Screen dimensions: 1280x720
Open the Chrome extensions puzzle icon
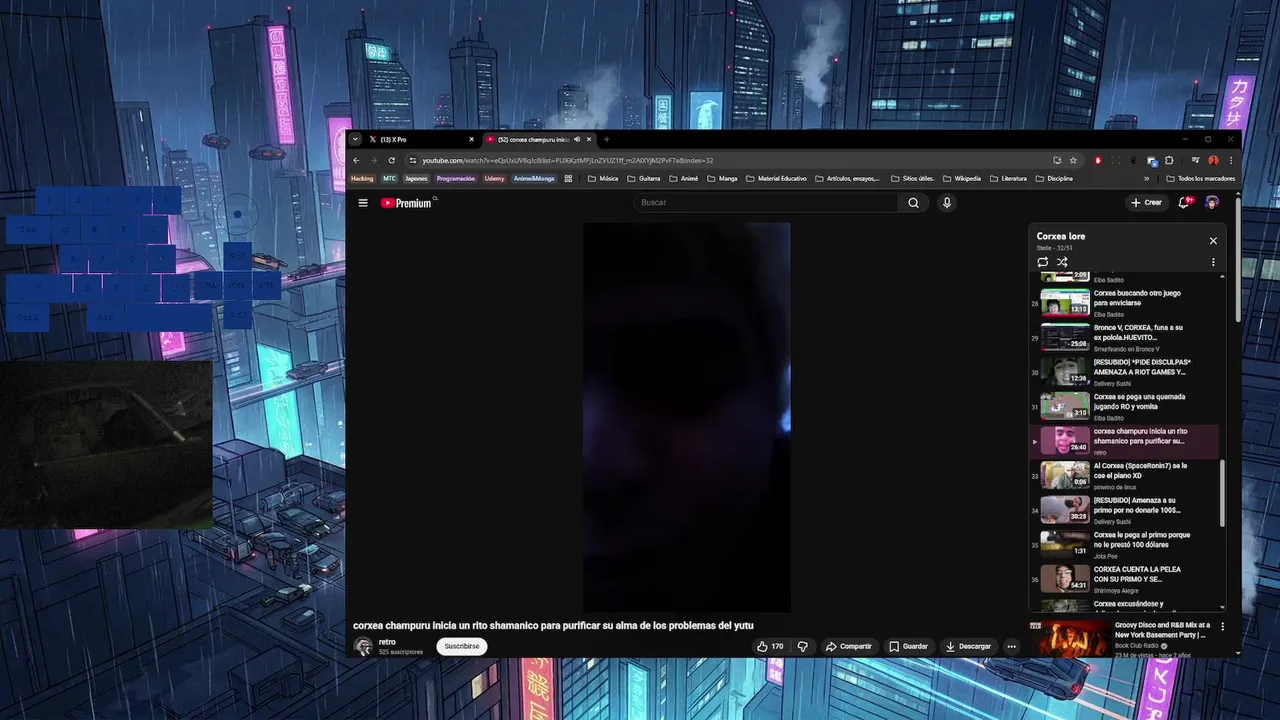(1169, 160)
